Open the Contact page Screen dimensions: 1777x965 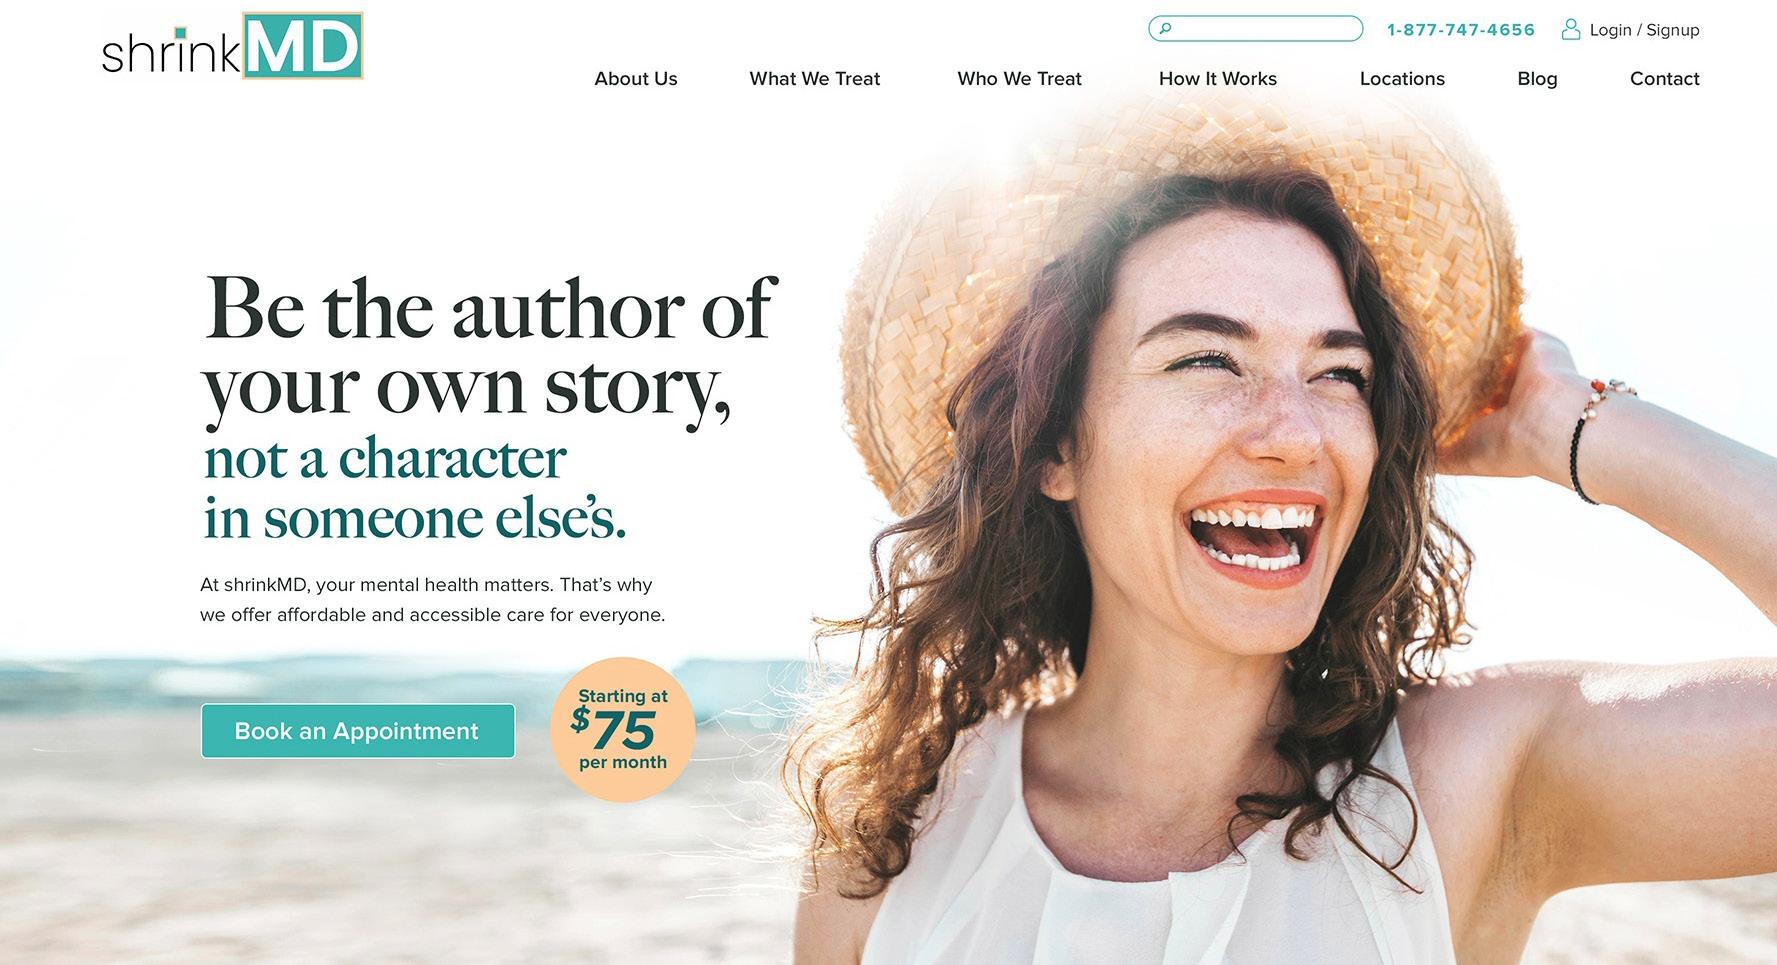[1665, 79]
